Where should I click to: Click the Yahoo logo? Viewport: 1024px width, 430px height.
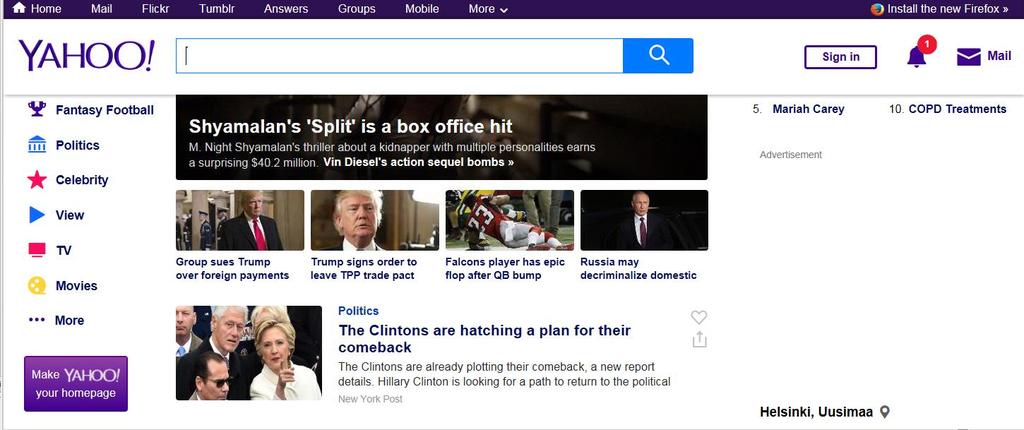coord(87,56)
